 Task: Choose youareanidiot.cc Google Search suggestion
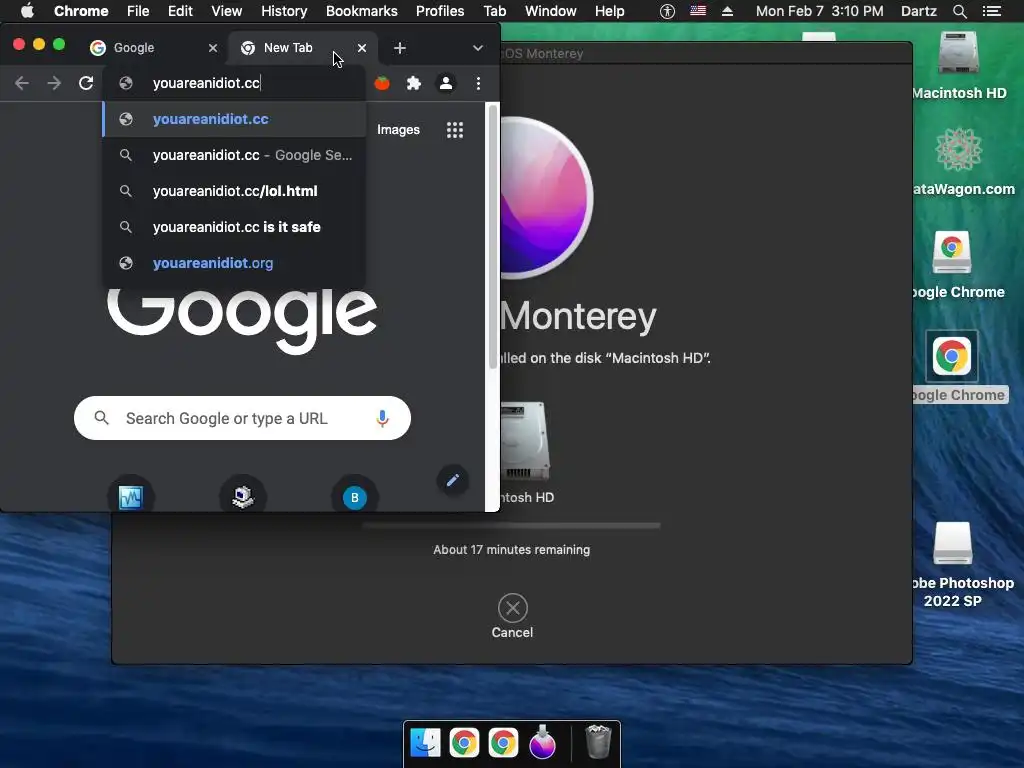[x=234, y=155]
